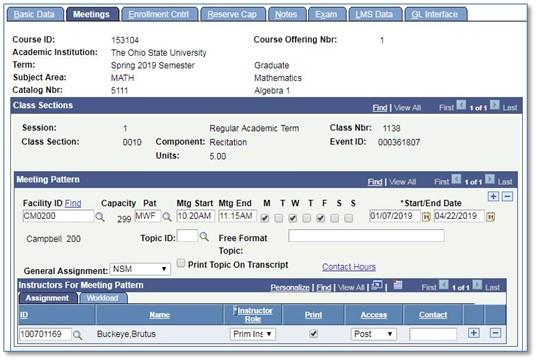This screenshot has height=360, width=536.
Task: Enable Print Topic On Transcript
Action: [x=181, y=263]
